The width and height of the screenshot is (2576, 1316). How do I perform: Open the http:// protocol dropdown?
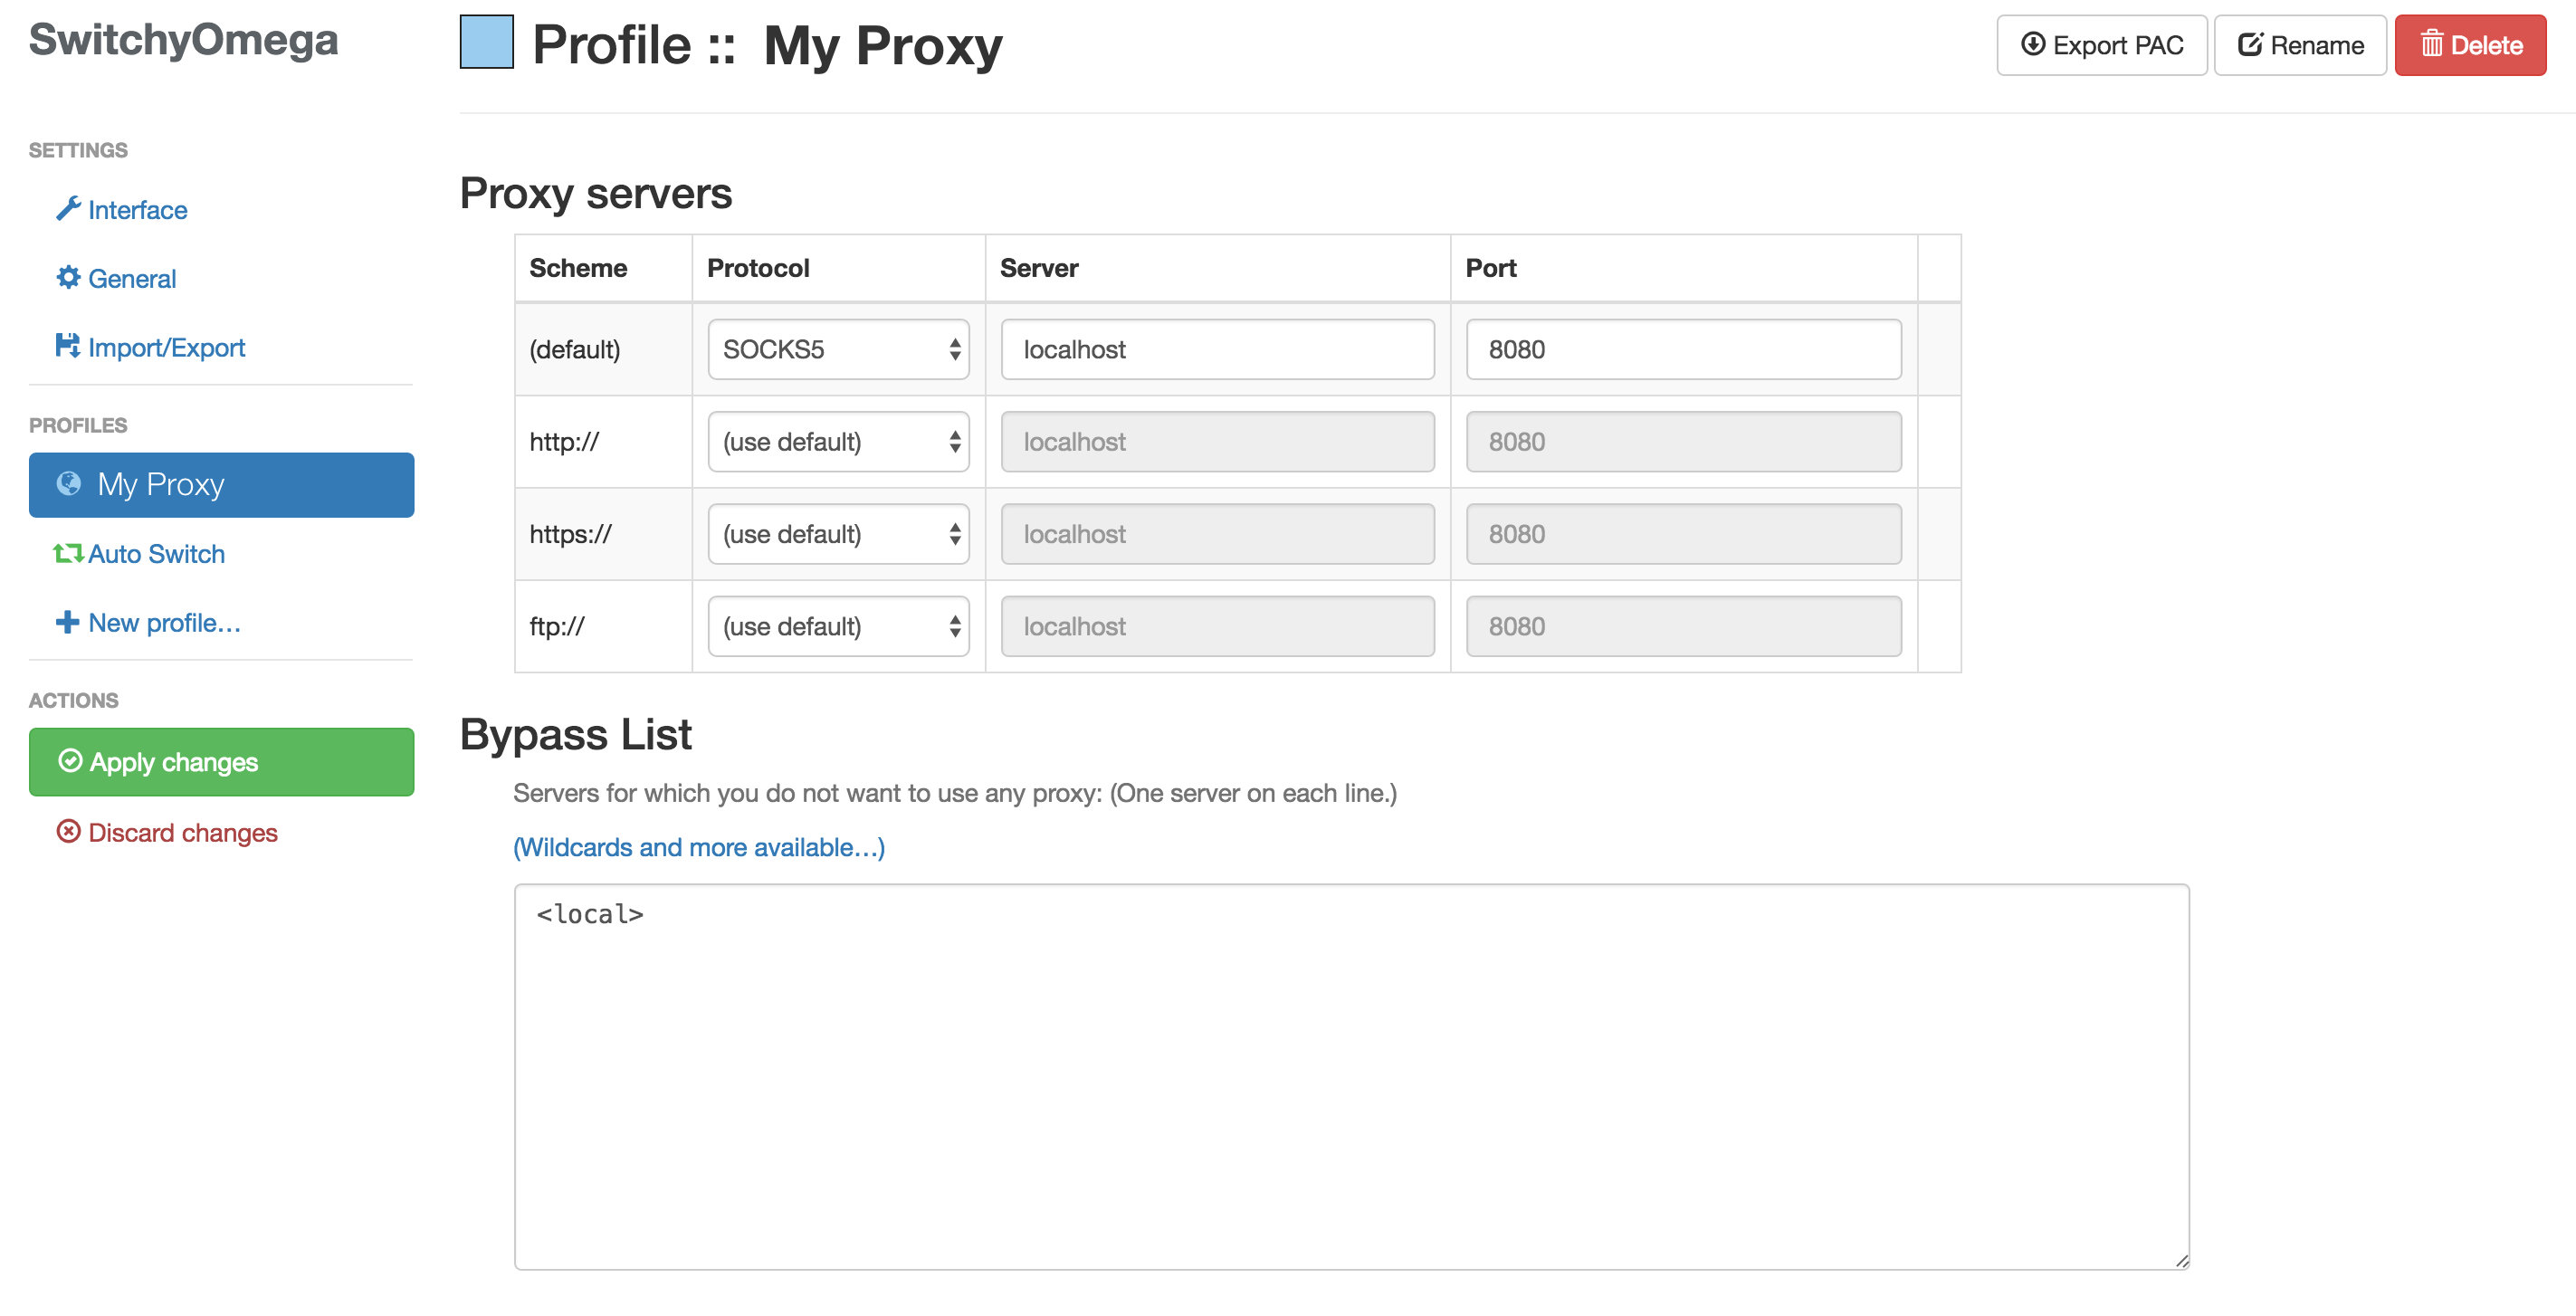point(838,441)
